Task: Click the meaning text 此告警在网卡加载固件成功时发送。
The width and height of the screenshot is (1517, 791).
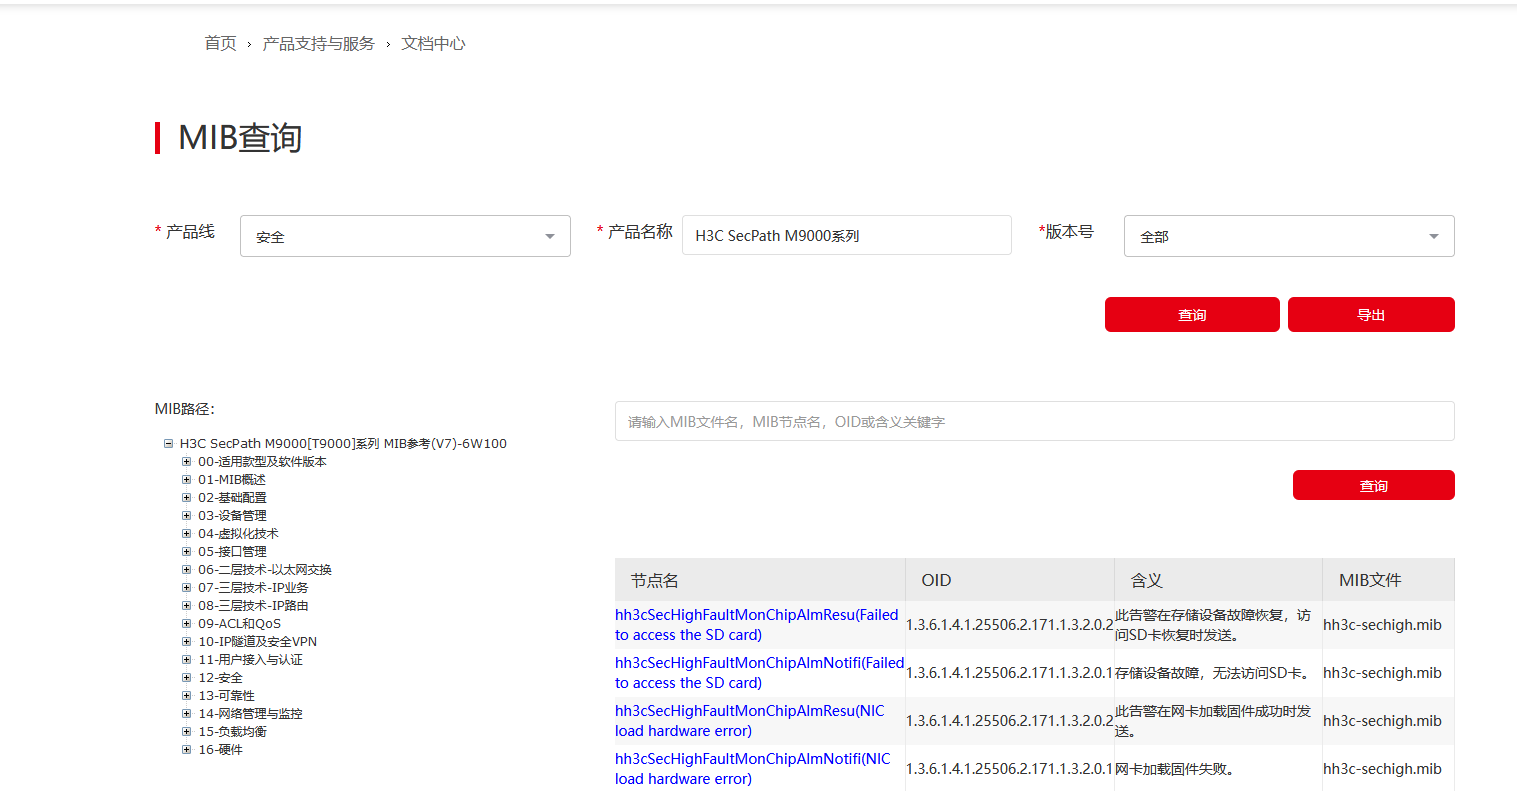Action: click(1213, 721)
